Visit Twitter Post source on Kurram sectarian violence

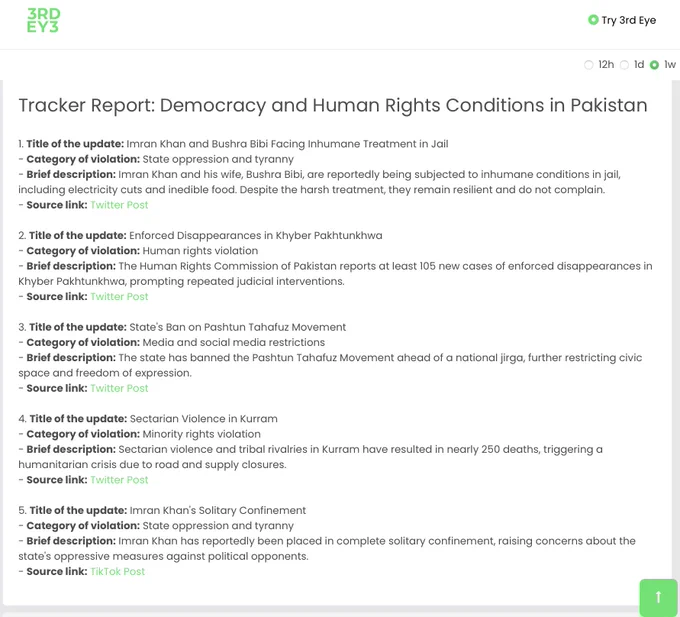[x=119, y=480]
